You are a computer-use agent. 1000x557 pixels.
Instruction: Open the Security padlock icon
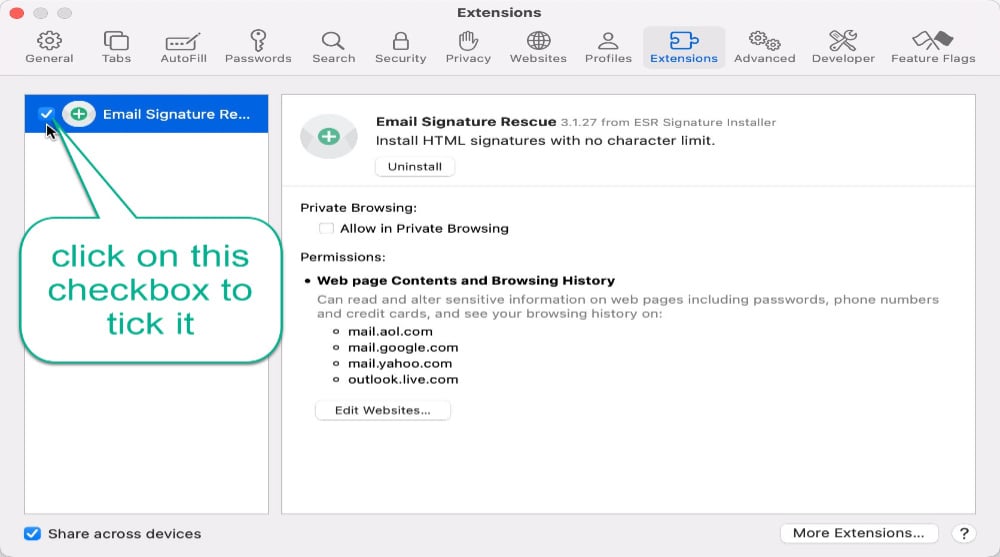coord(401,41)
